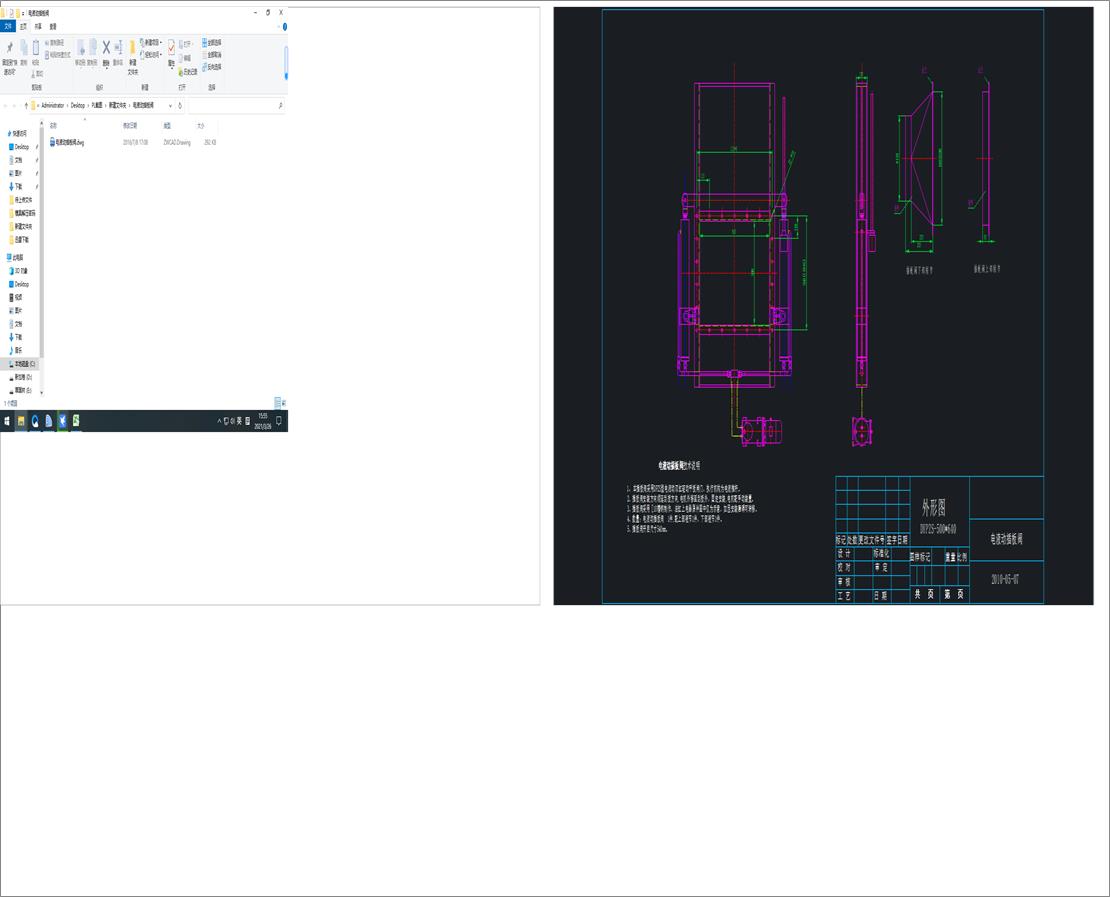Select the .dwg drawing file
Viewport: 1110px width, 897px height.
click(69, 143)
